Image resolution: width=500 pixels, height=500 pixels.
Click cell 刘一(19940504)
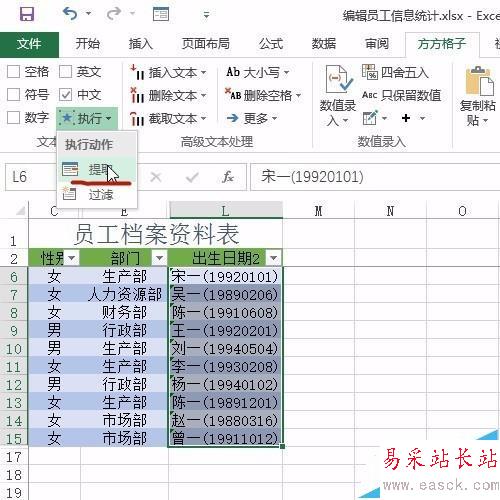coord(226,348)
